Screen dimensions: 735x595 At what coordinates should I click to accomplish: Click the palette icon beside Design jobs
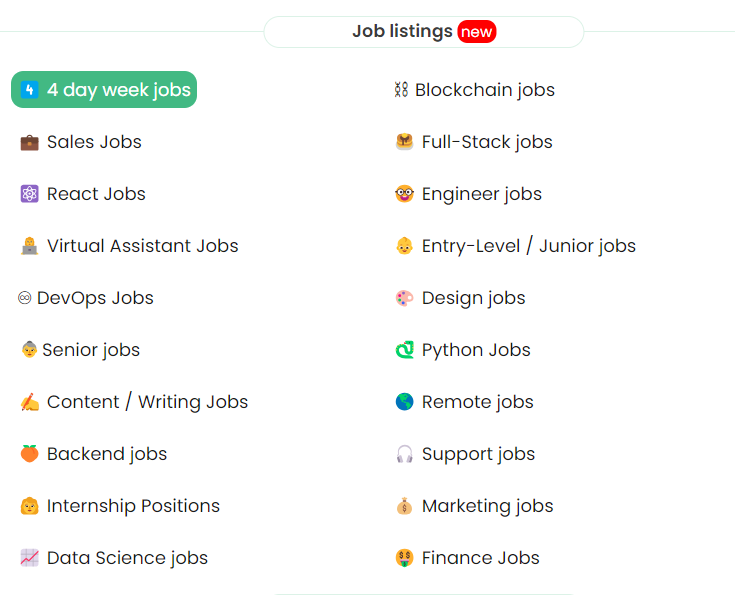tap(404, 298)
